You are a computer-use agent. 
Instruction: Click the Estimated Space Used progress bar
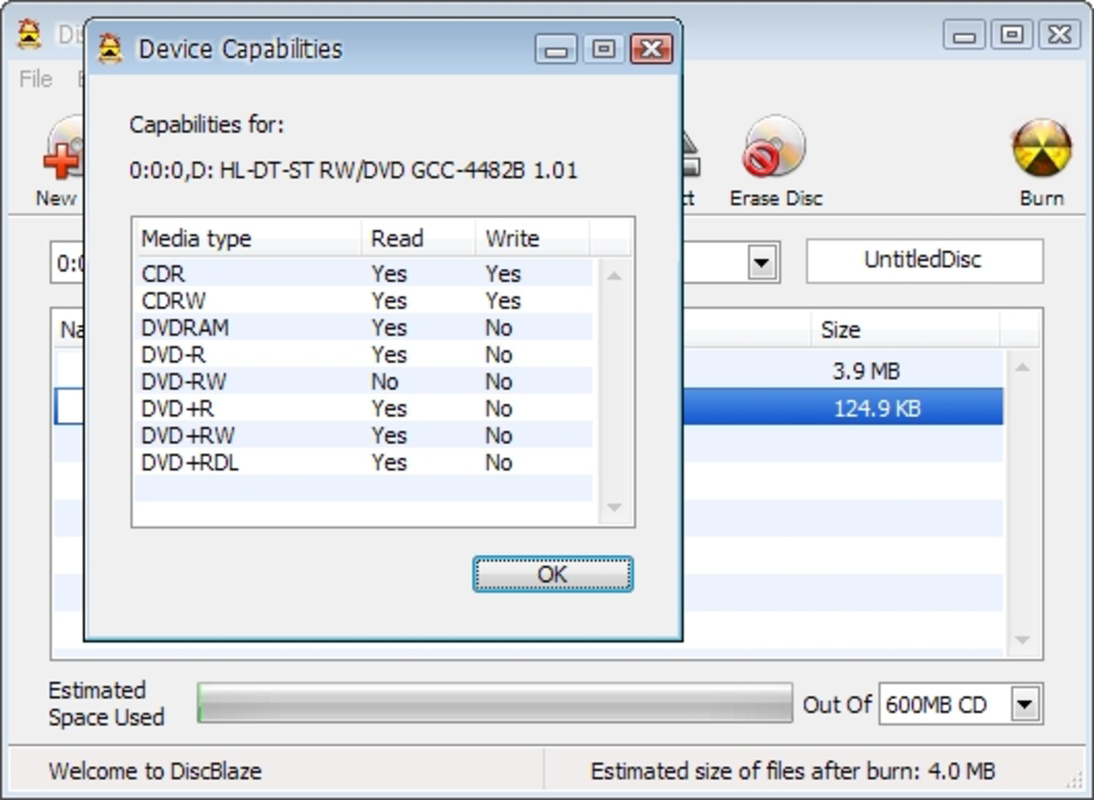(495, 703)
